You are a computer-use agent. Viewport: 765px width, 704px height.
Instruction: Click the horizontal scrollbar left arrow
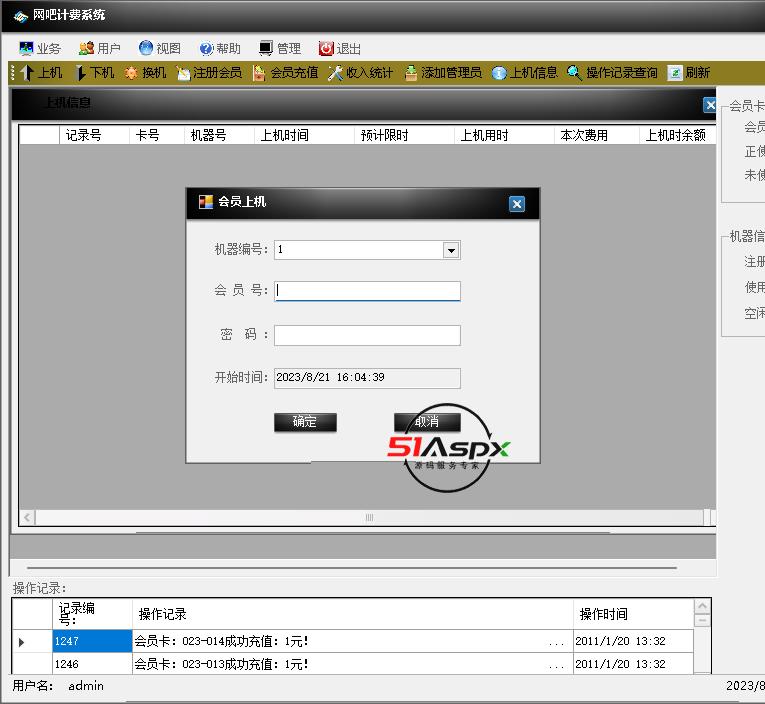[x=27, y=518]
